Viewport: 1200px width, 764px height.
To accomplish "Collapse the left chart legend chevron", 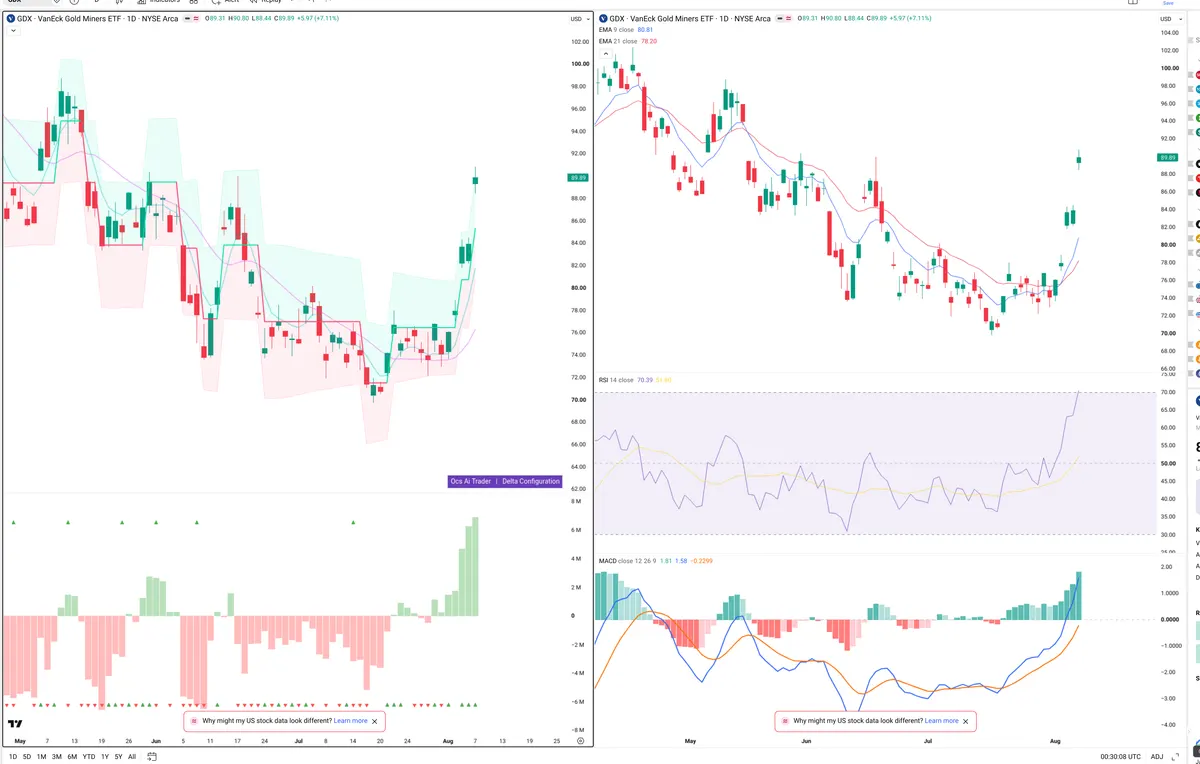I will click(13, 31).
